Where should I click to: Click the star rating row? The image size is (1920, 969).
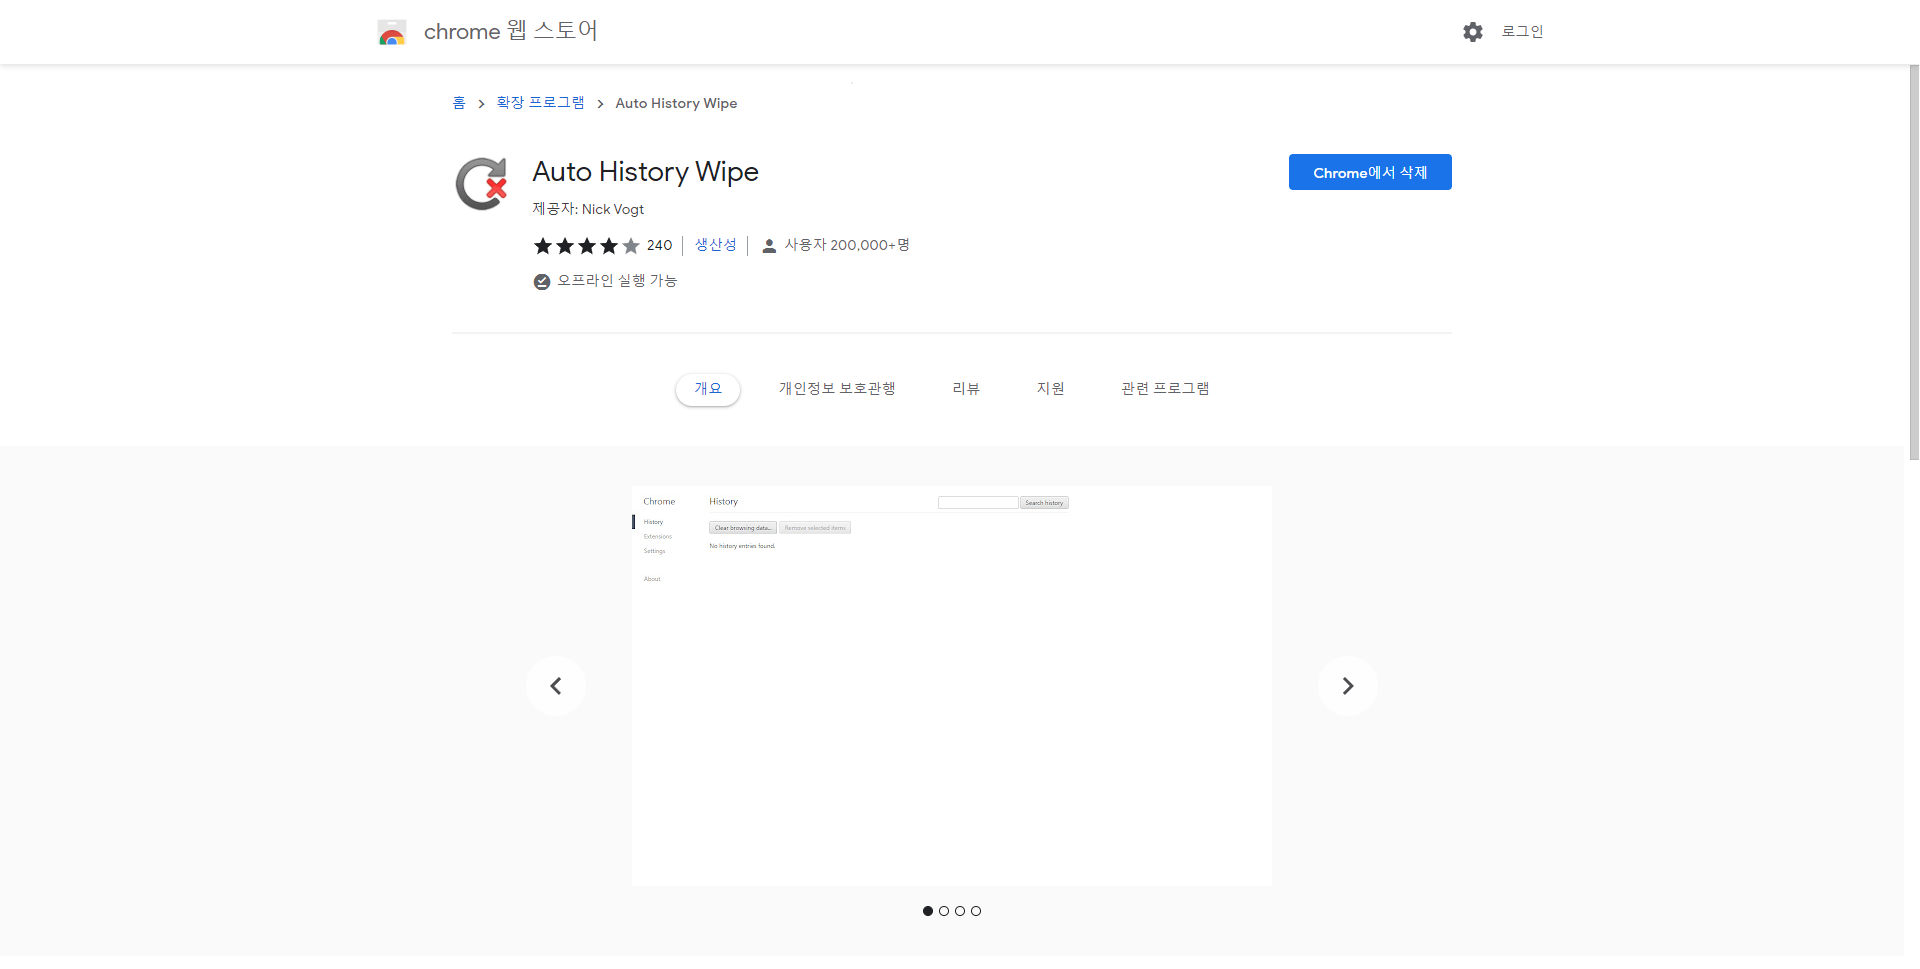coord(586,246)
